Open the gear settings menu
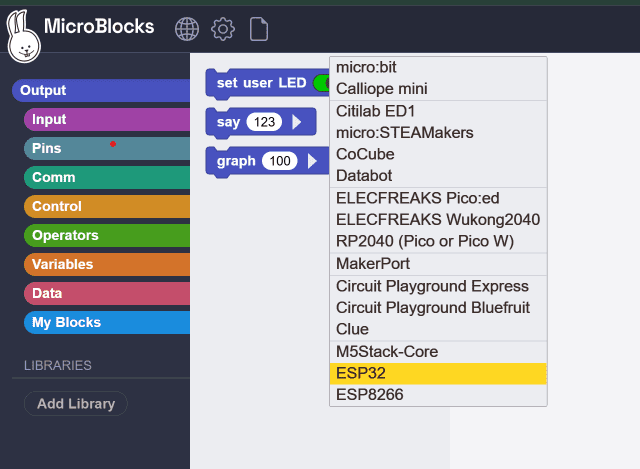The height and width of the screenshot is (469, 640). pos(222,29)
